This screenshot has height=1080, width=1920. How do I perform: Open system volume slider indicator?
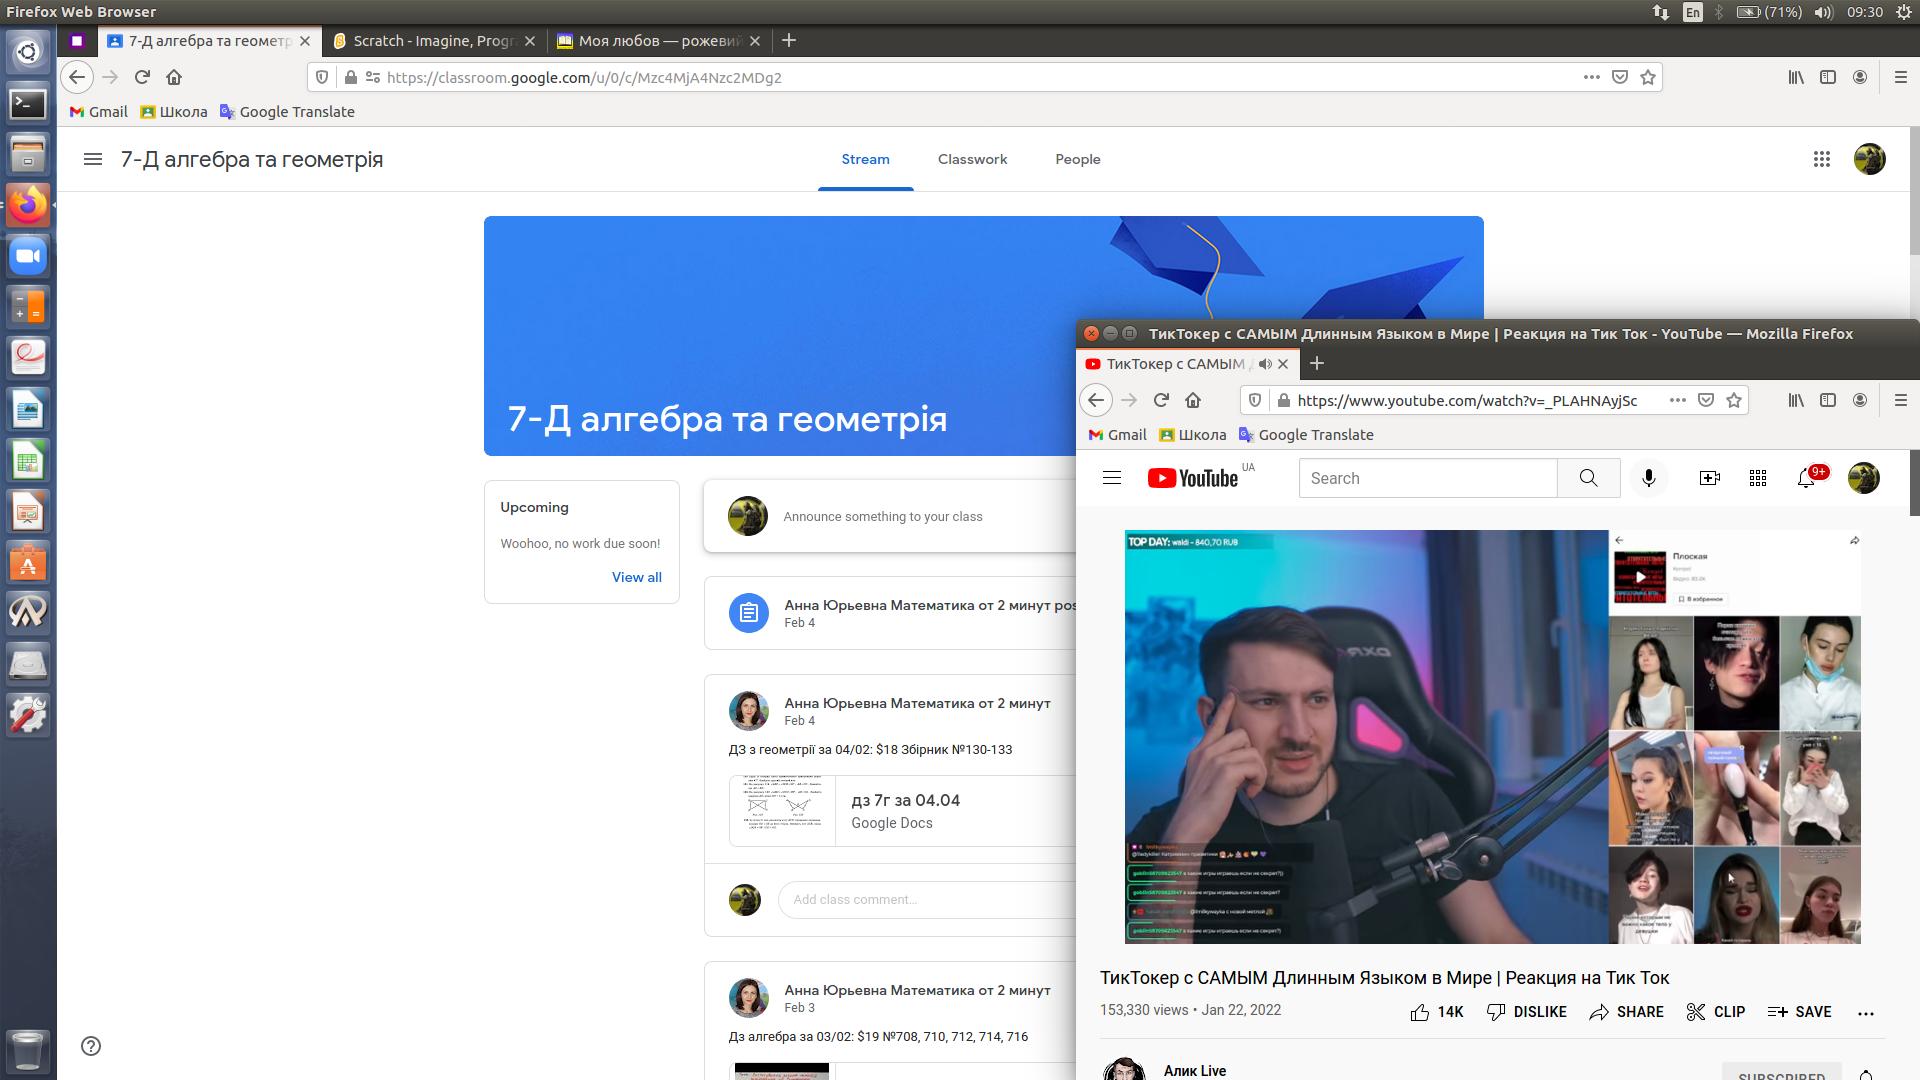tap(1823, 12)
